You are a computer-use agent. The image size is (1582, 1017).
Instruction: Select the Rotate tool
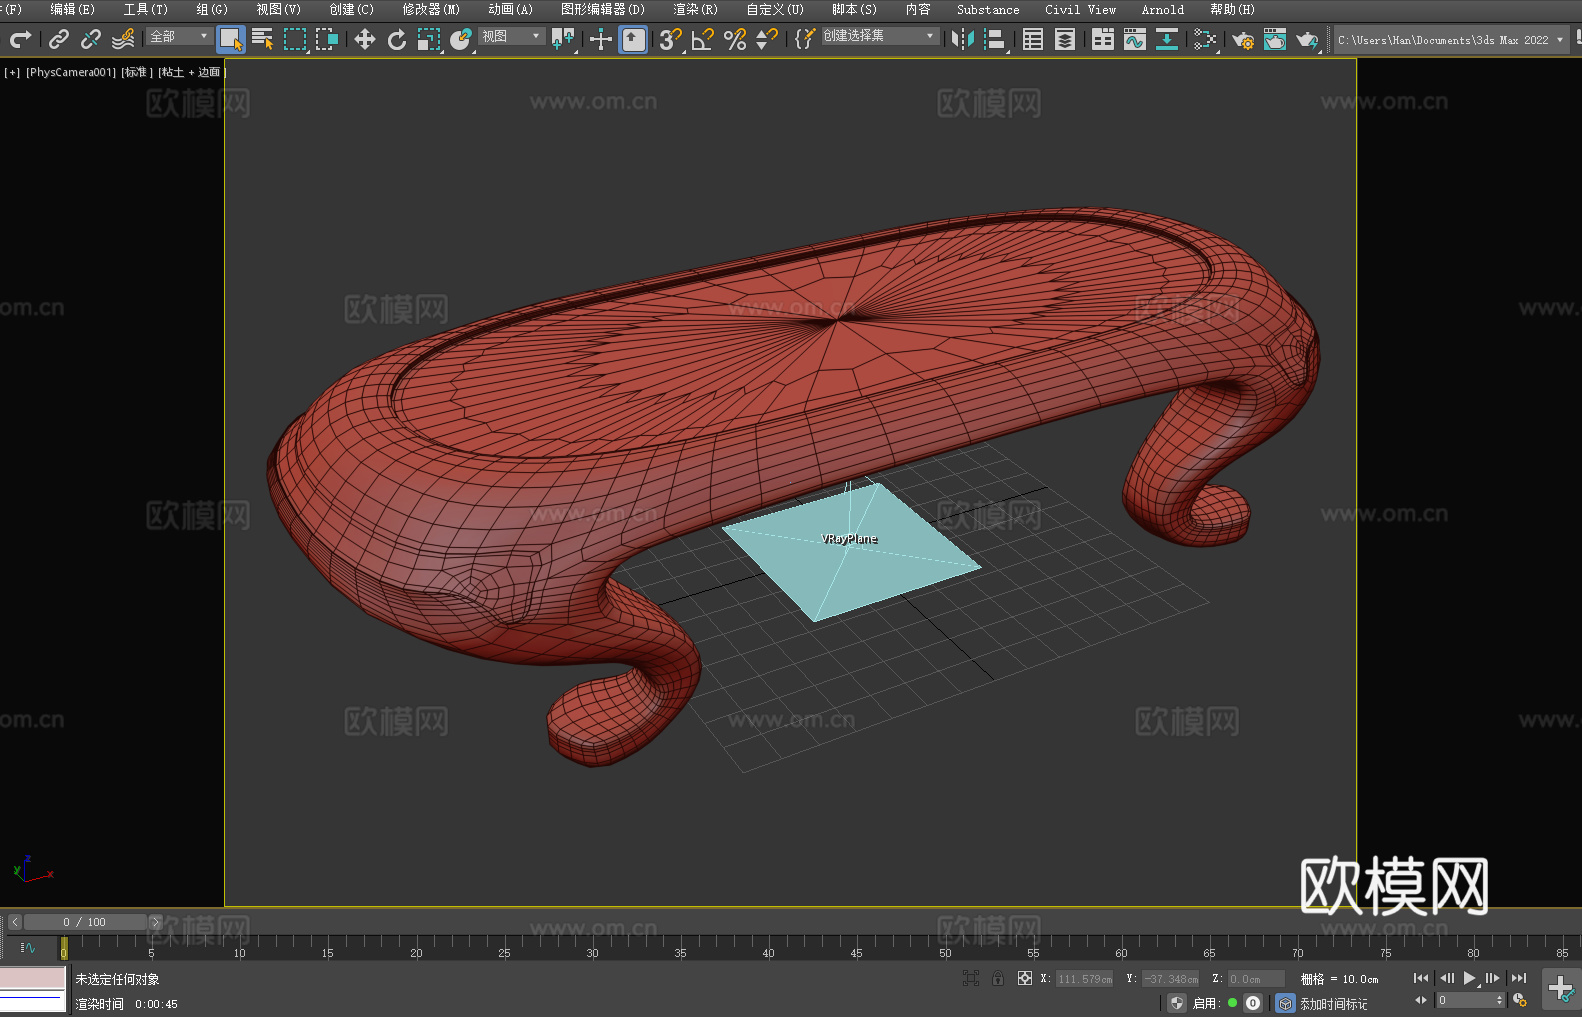(x=397, y=39)
